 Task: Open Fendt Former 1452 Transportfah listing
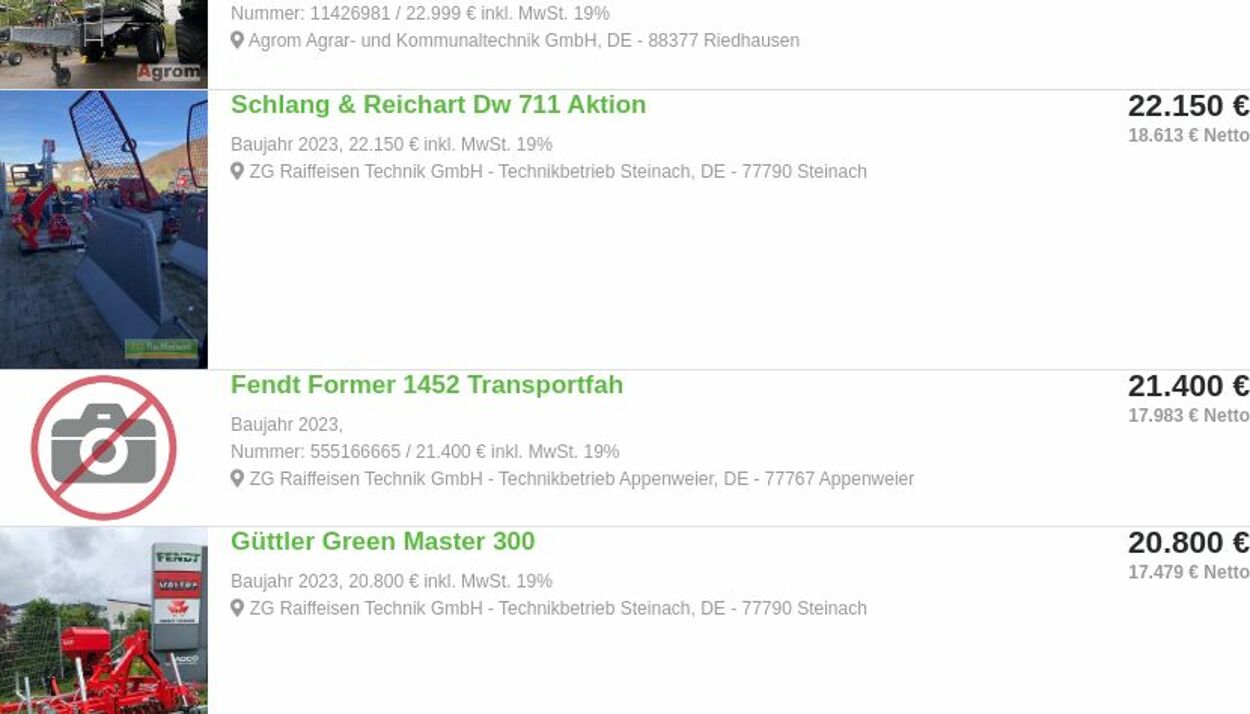tap(427, 385)
